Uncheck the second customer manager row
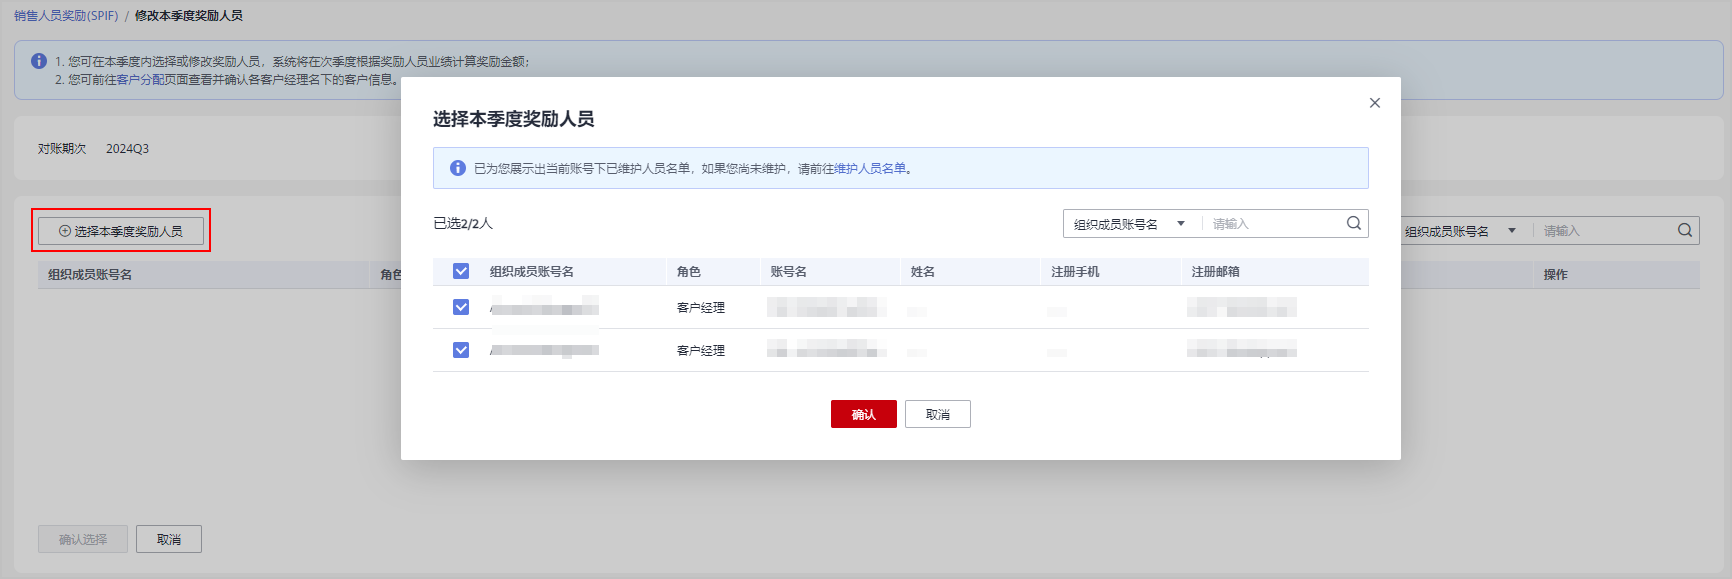Screen dimensions: 1732x579 coord(461,350)
